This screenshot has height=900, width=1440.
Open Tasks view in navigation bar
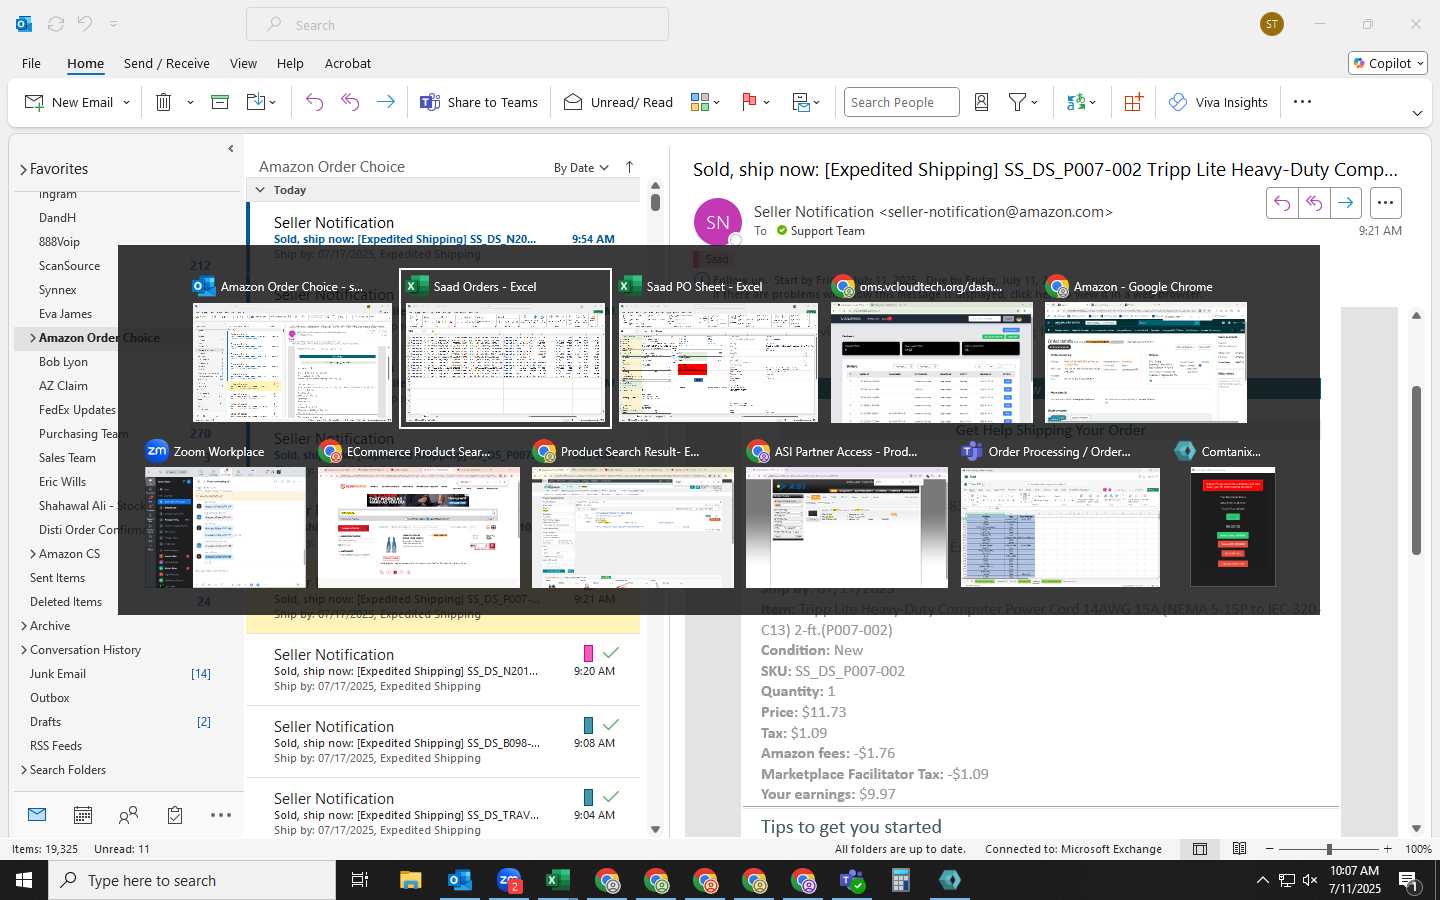(x=175, y=815)
